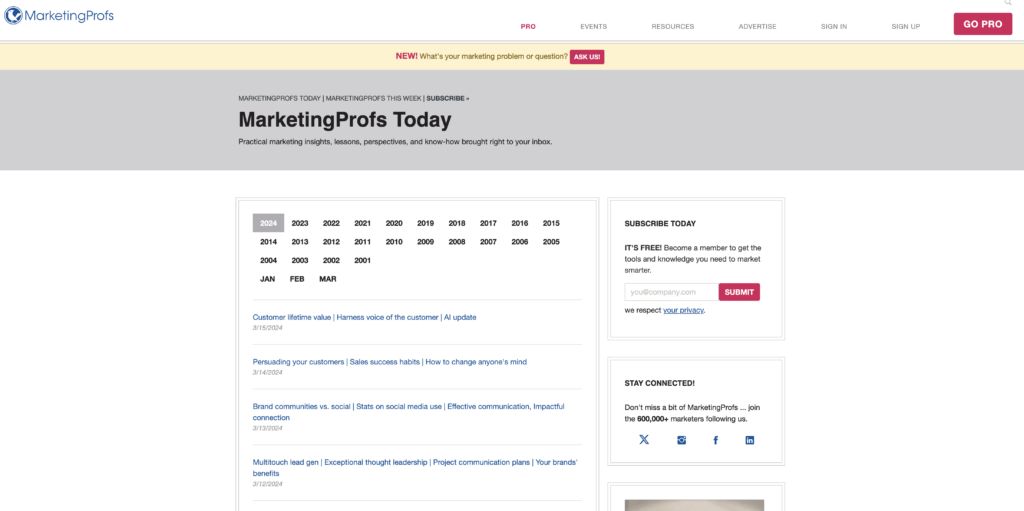Focus the you@company.com email field
Screen dimensions: 1024x511
point(671,292)
